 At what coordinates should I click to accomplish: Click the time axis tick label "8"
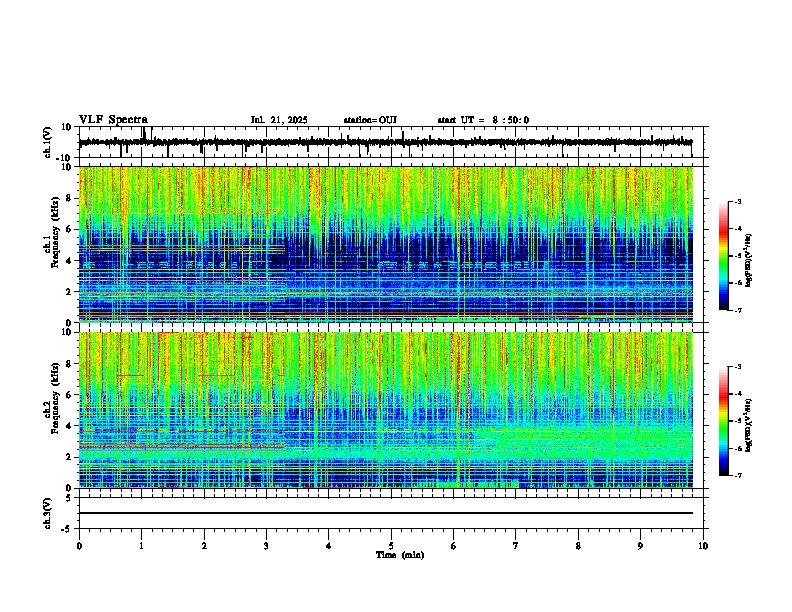point(578,546)
